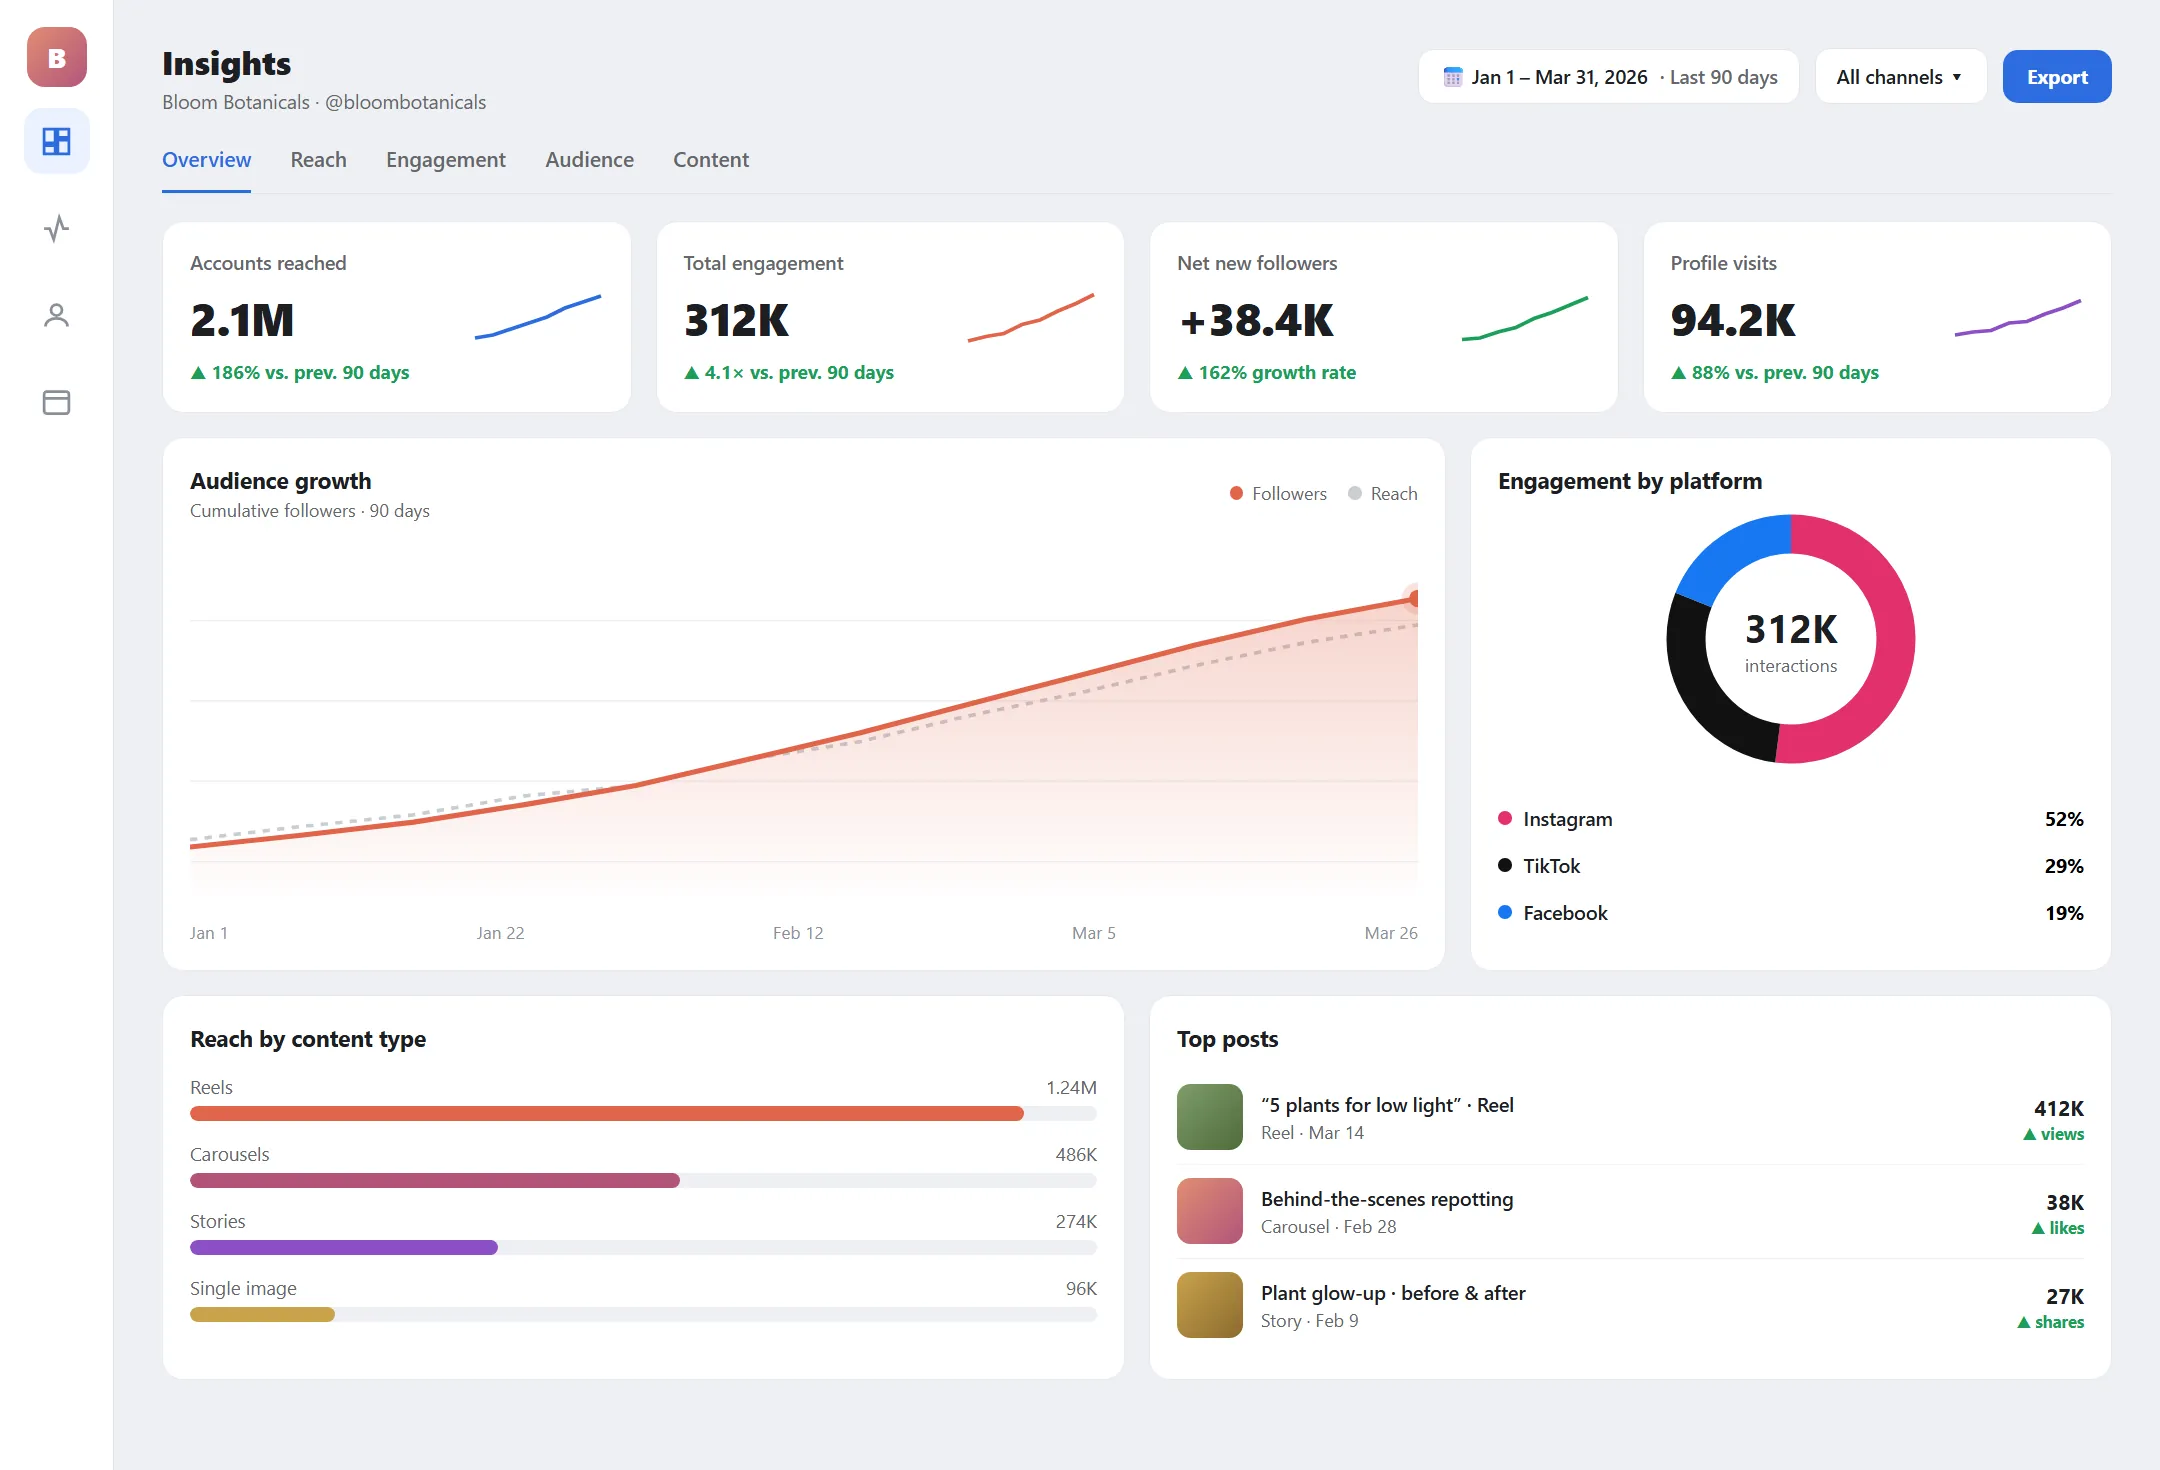Select the Instagram legend row

(1791, 819)
